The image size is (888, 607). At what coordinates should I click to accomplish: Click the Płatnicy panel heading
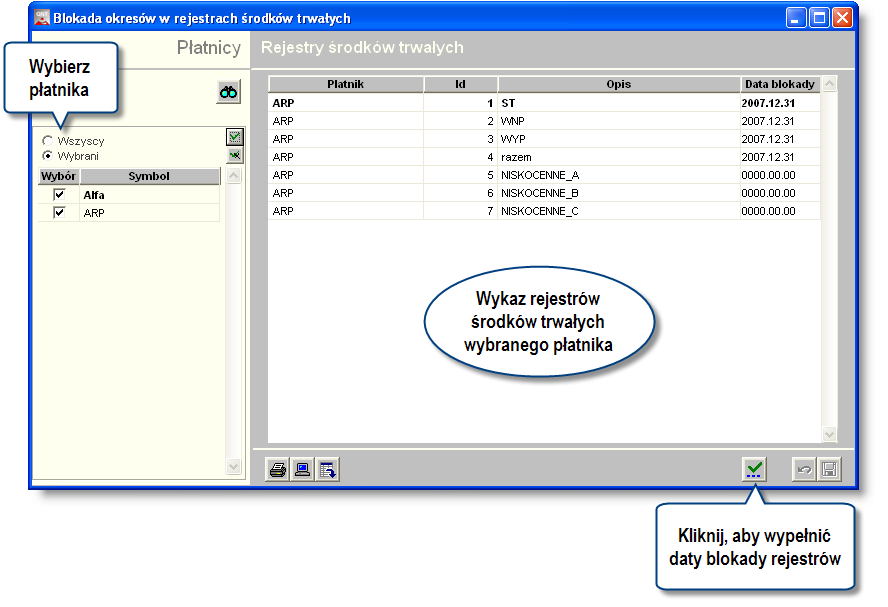208,48
